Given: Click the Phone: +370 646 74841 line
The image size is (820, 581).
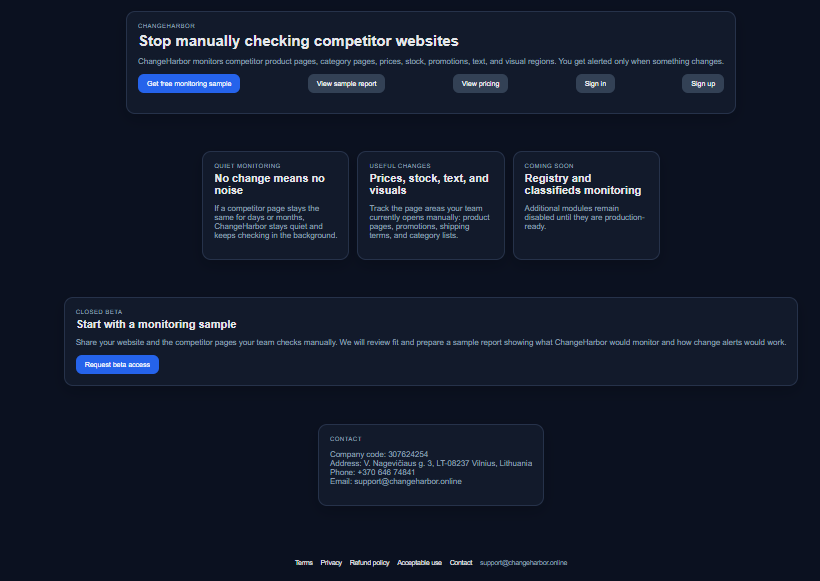Looking at the screenshot, I should [x=372, y=472].
